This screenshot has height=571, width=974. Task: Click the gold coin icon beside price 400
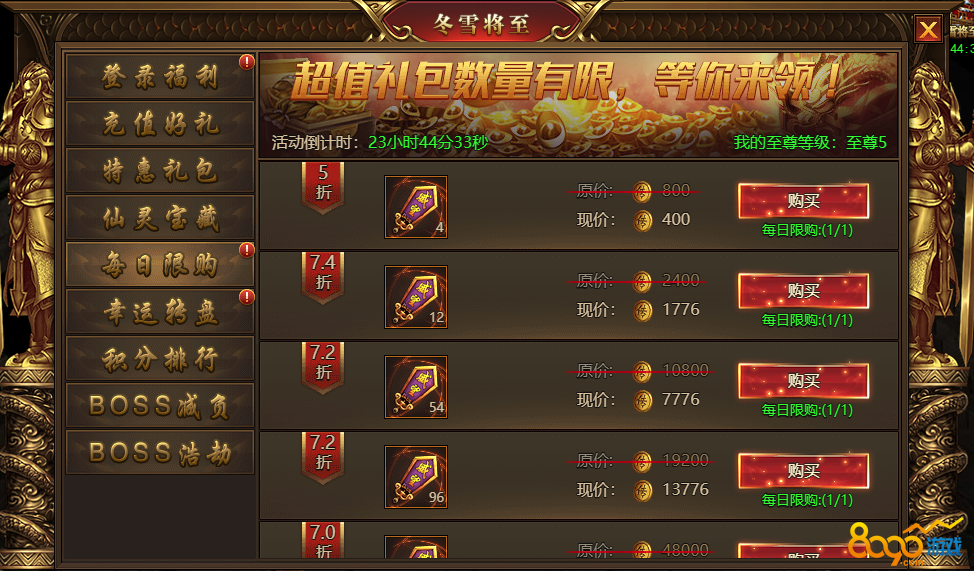[642, 221]
